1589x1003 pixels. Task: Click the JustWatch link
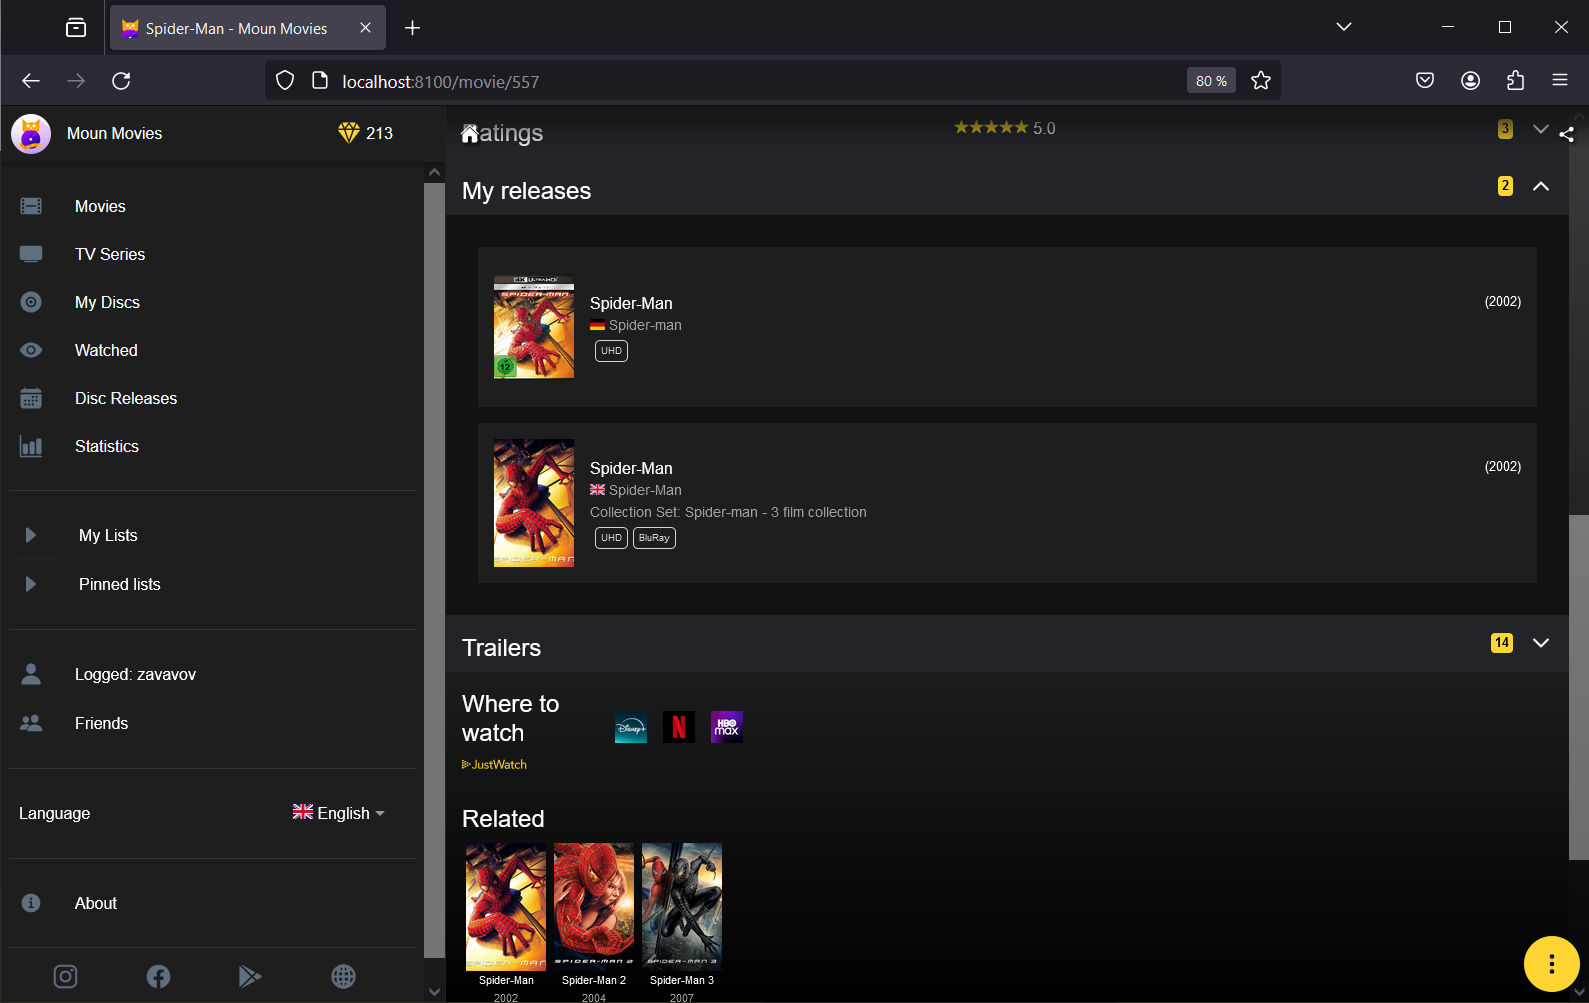[495, 764]
